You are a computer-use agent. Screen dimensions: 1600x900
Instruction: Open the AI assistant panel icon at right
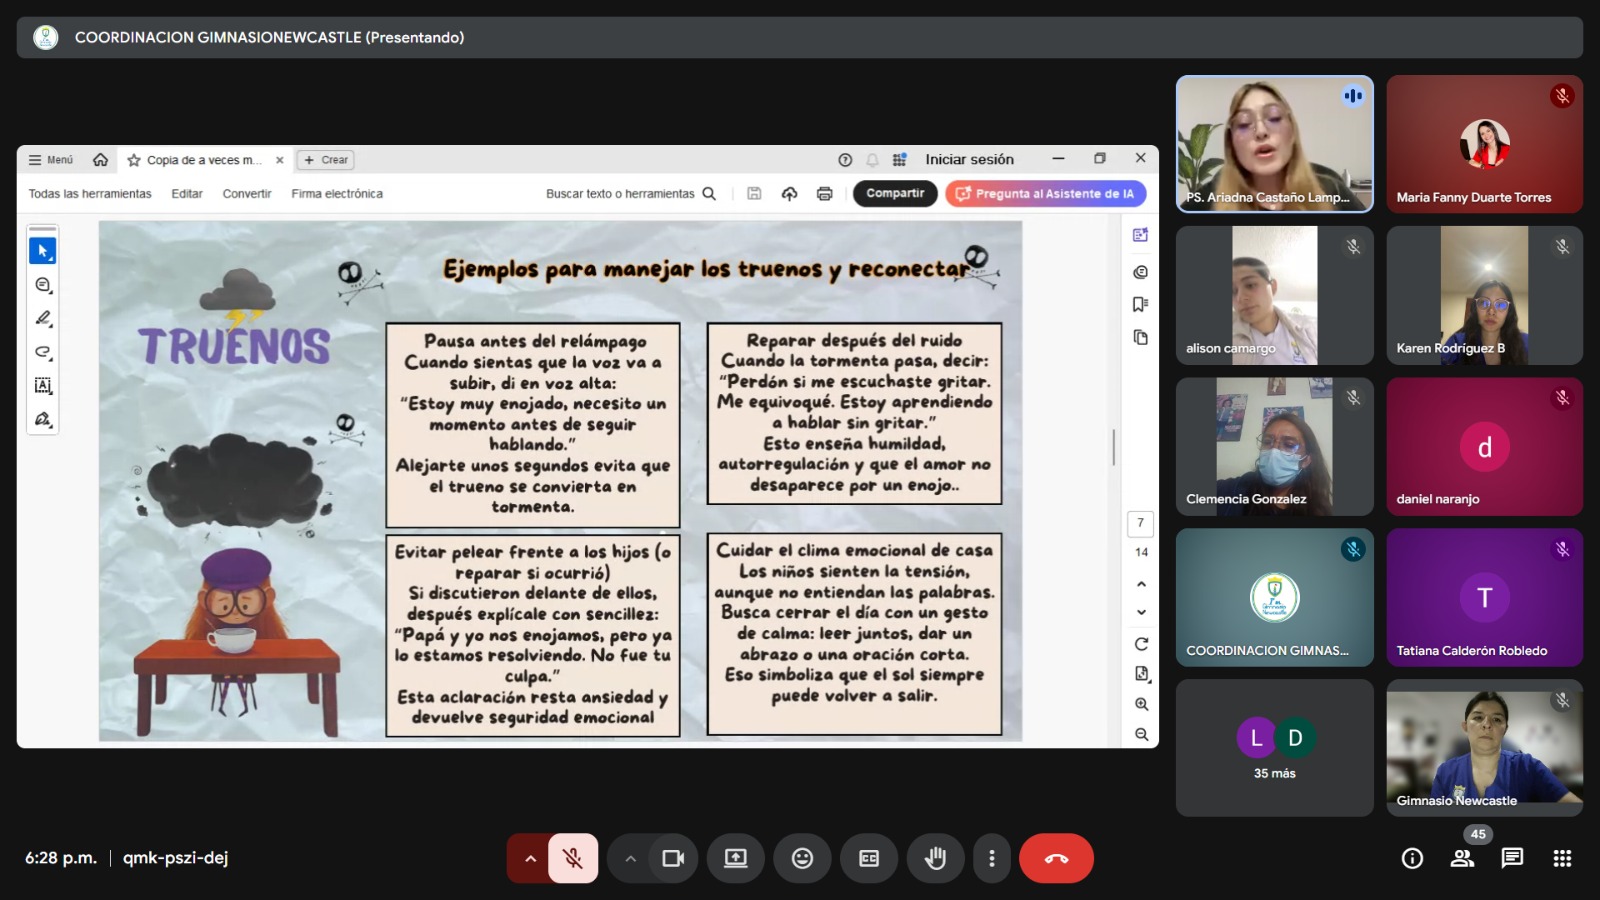tap(1140, 235)
